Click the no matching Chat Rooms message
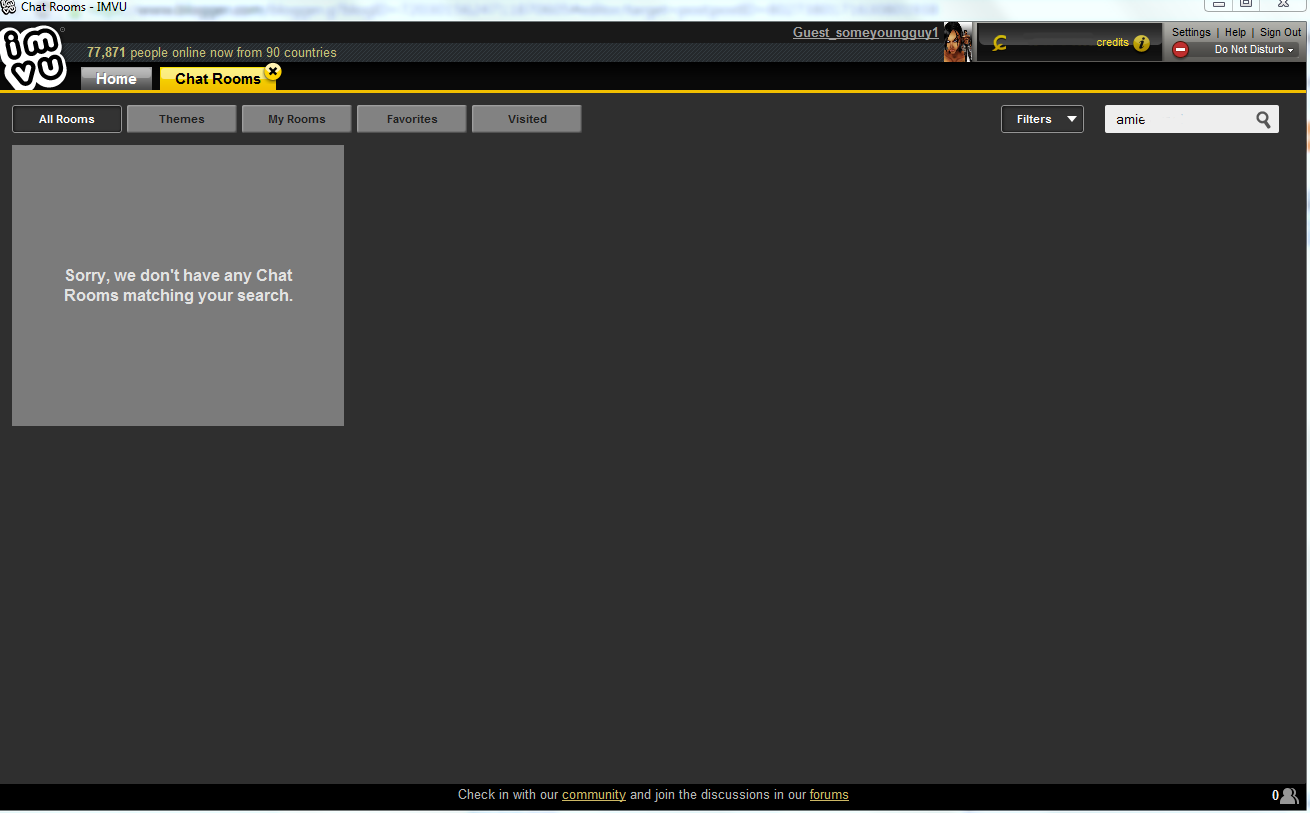The height and width of the screenshot is (813, 1310). point(179,285)
